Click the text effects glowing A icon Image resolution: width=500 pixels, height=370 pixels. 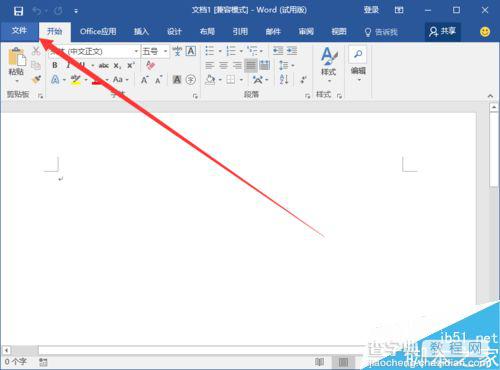click(55, 80)
